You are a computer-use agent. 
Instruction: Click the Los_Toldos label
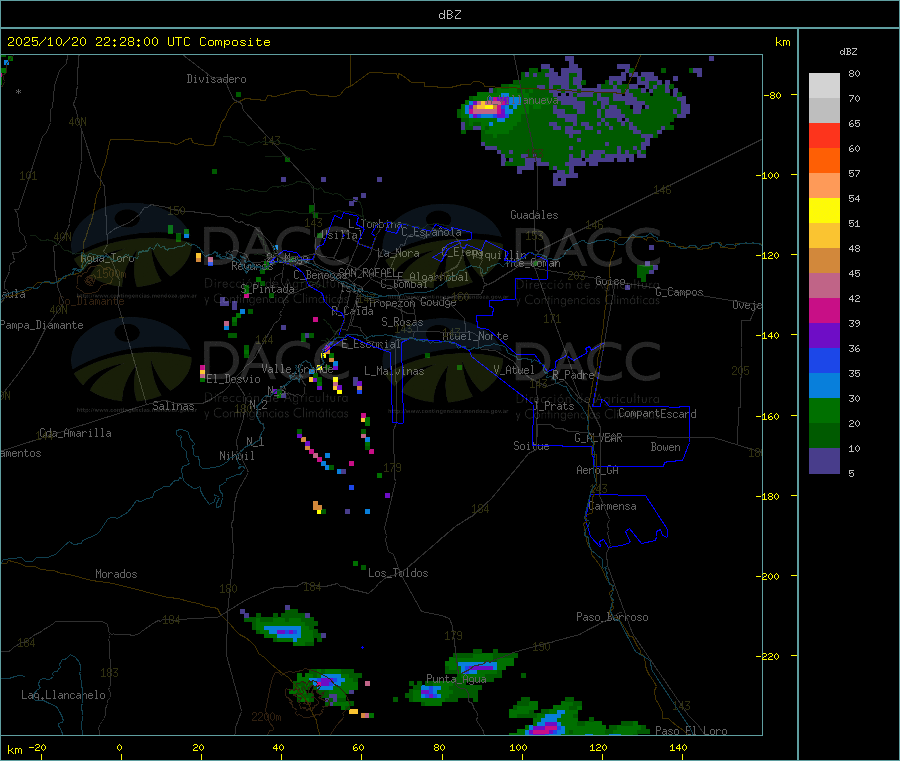398,573
